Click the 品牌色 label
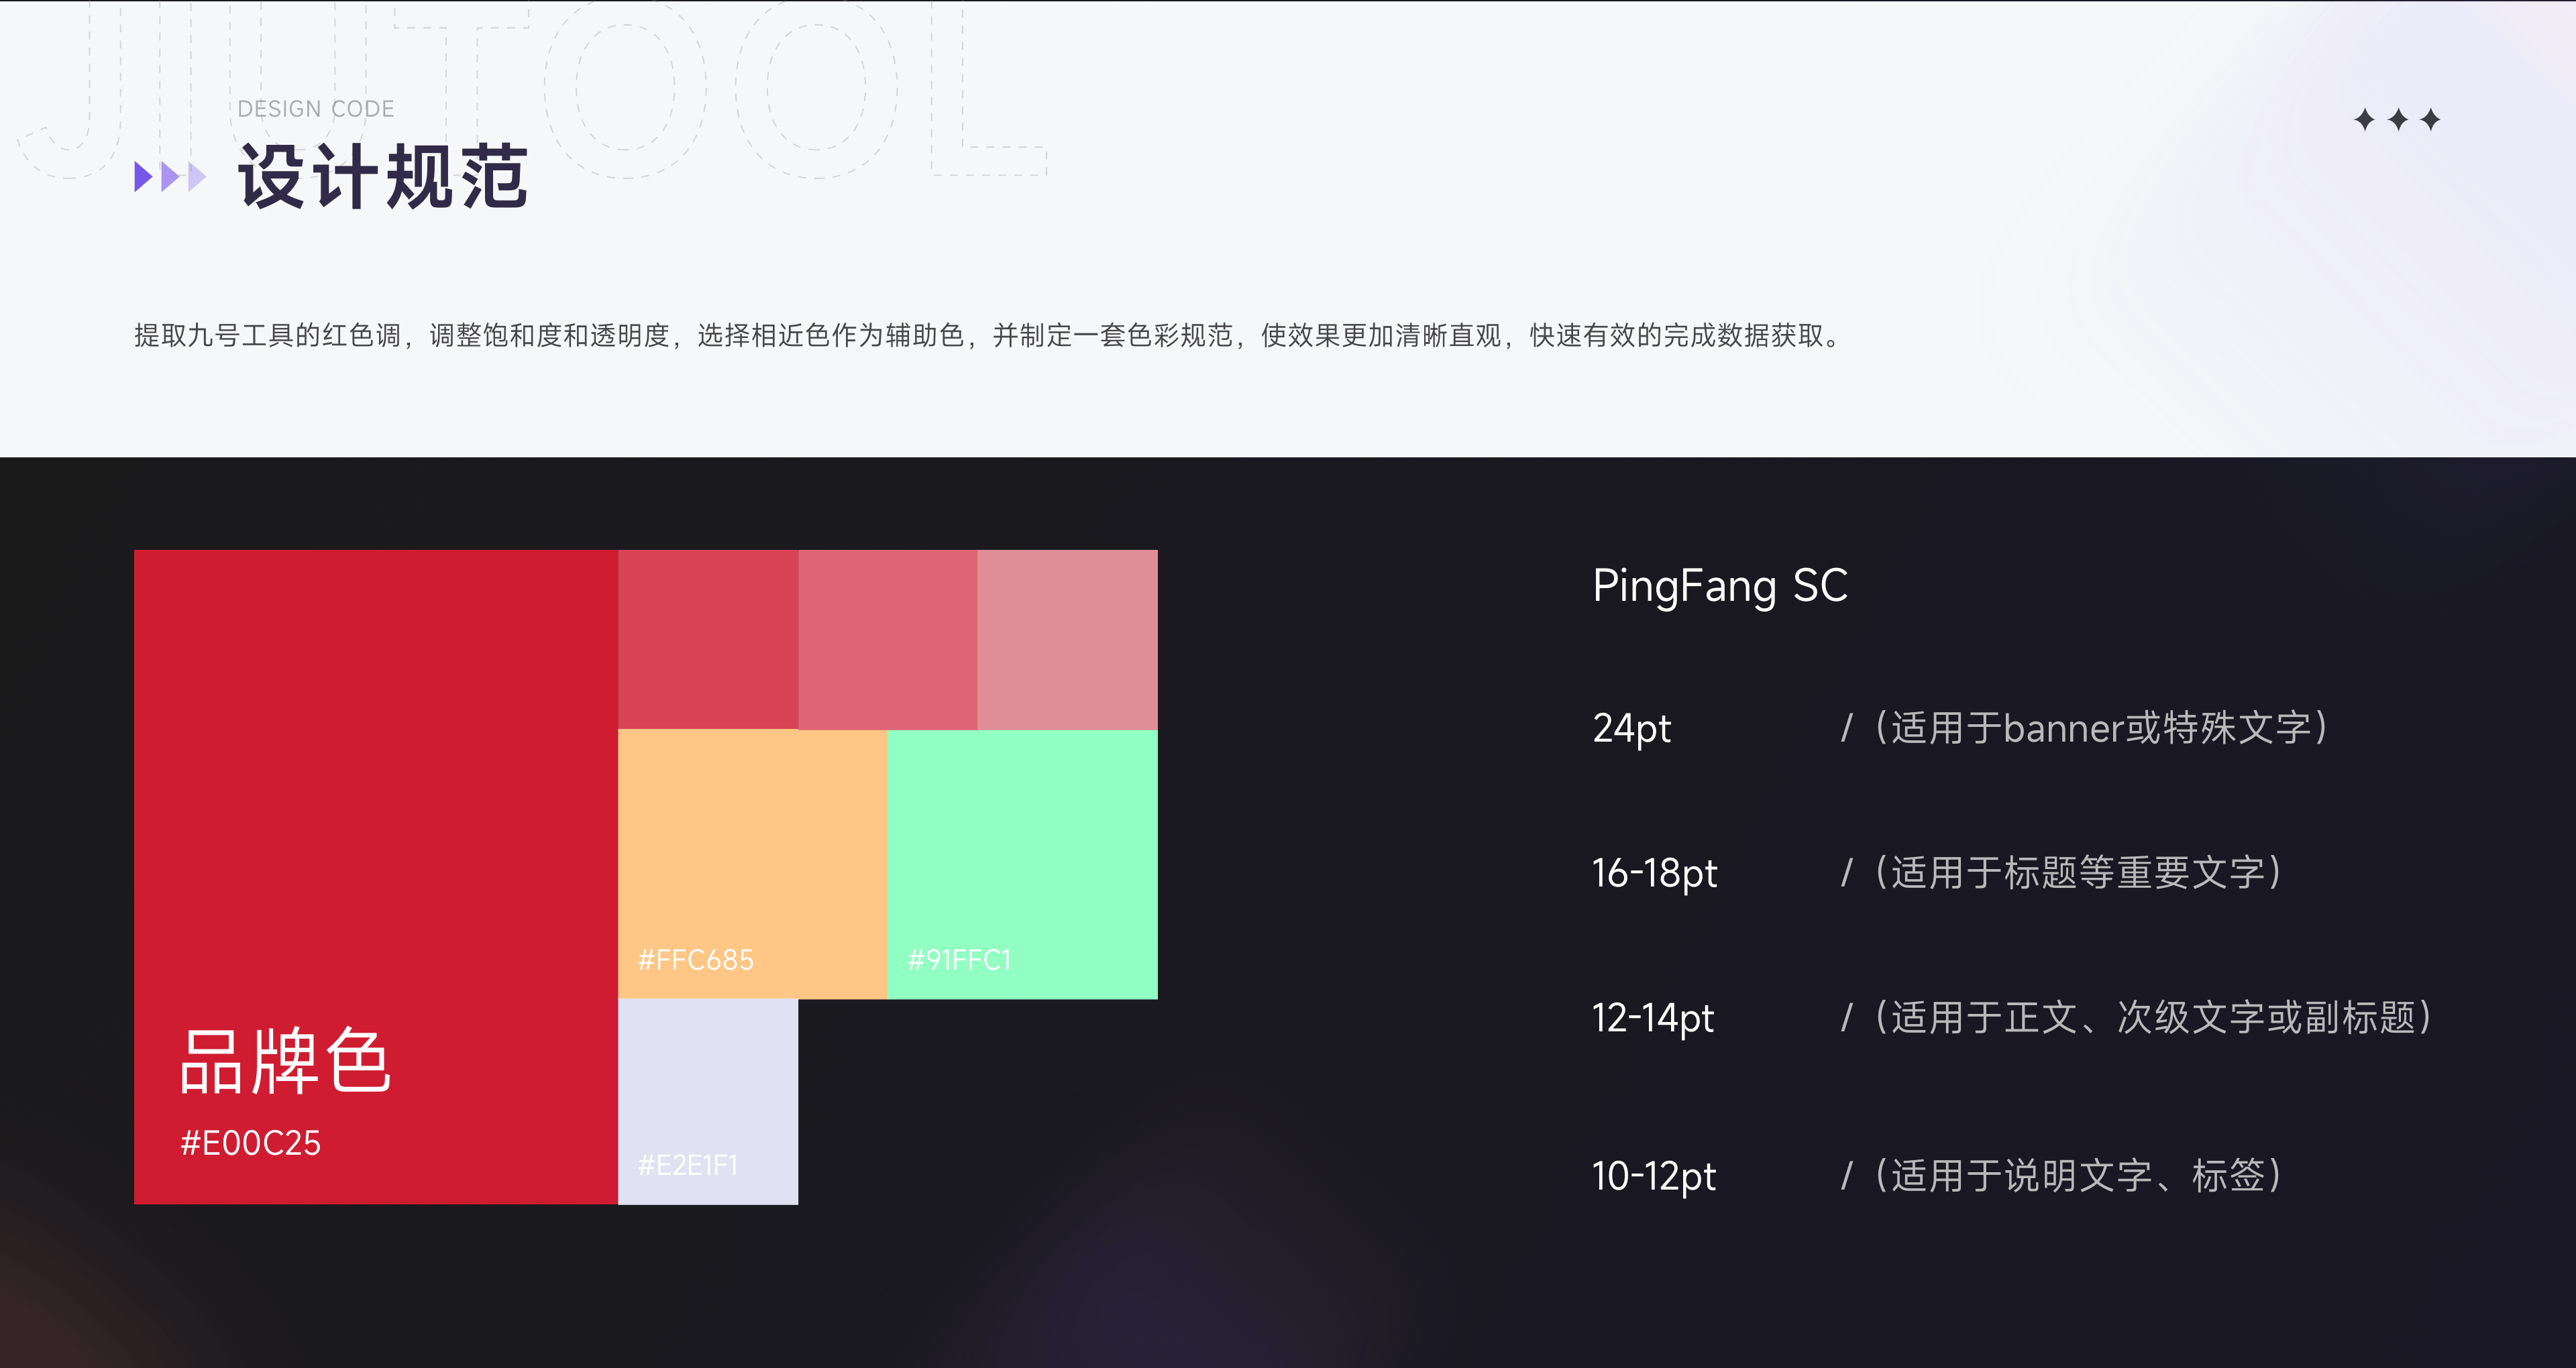 tap(285, 1061)
